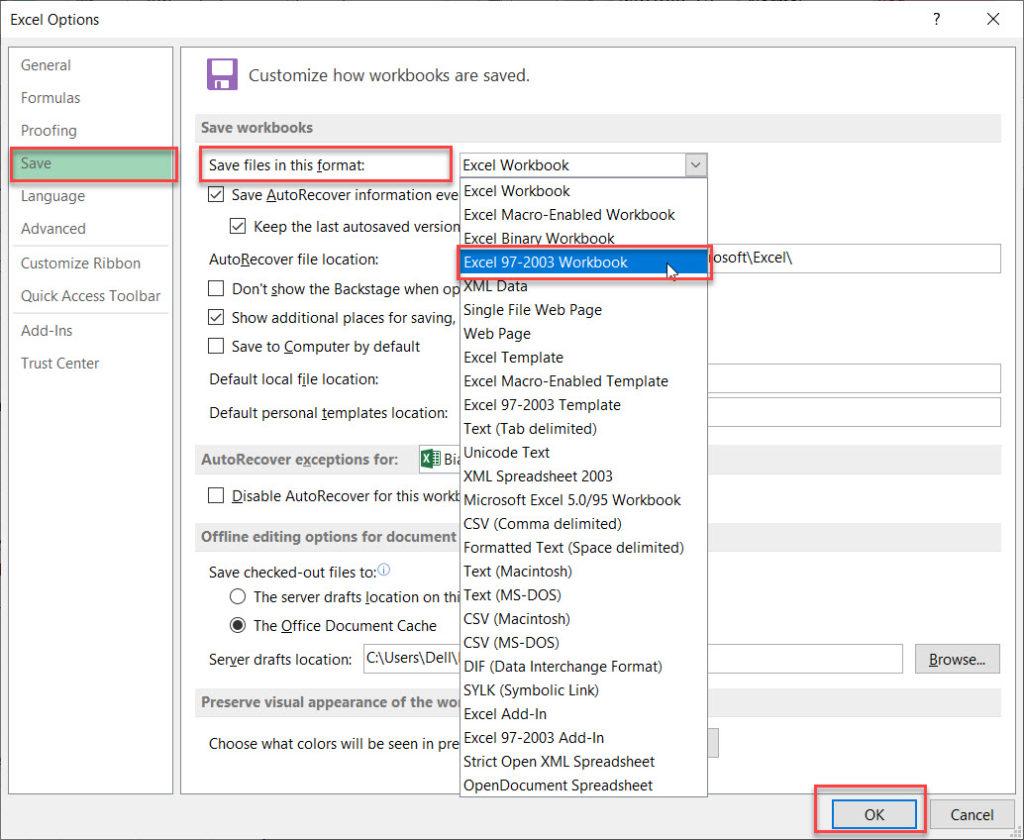
Task: Toggle Save AutoRecover information checkbox
Action: [216, 194]
